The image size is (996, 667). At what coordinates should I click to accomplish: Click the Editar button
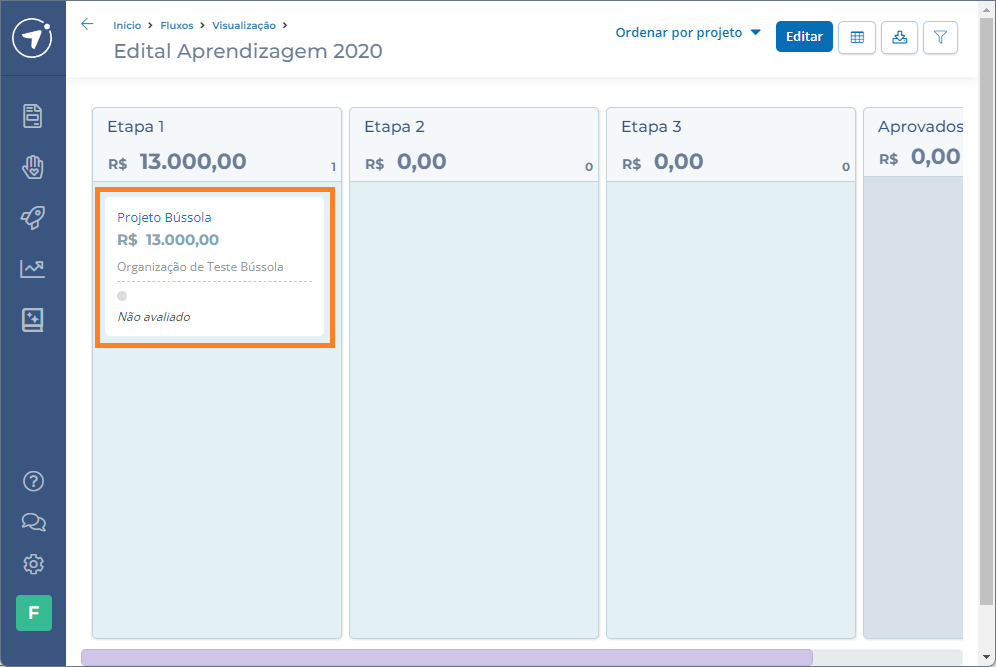tap(804, 37)
